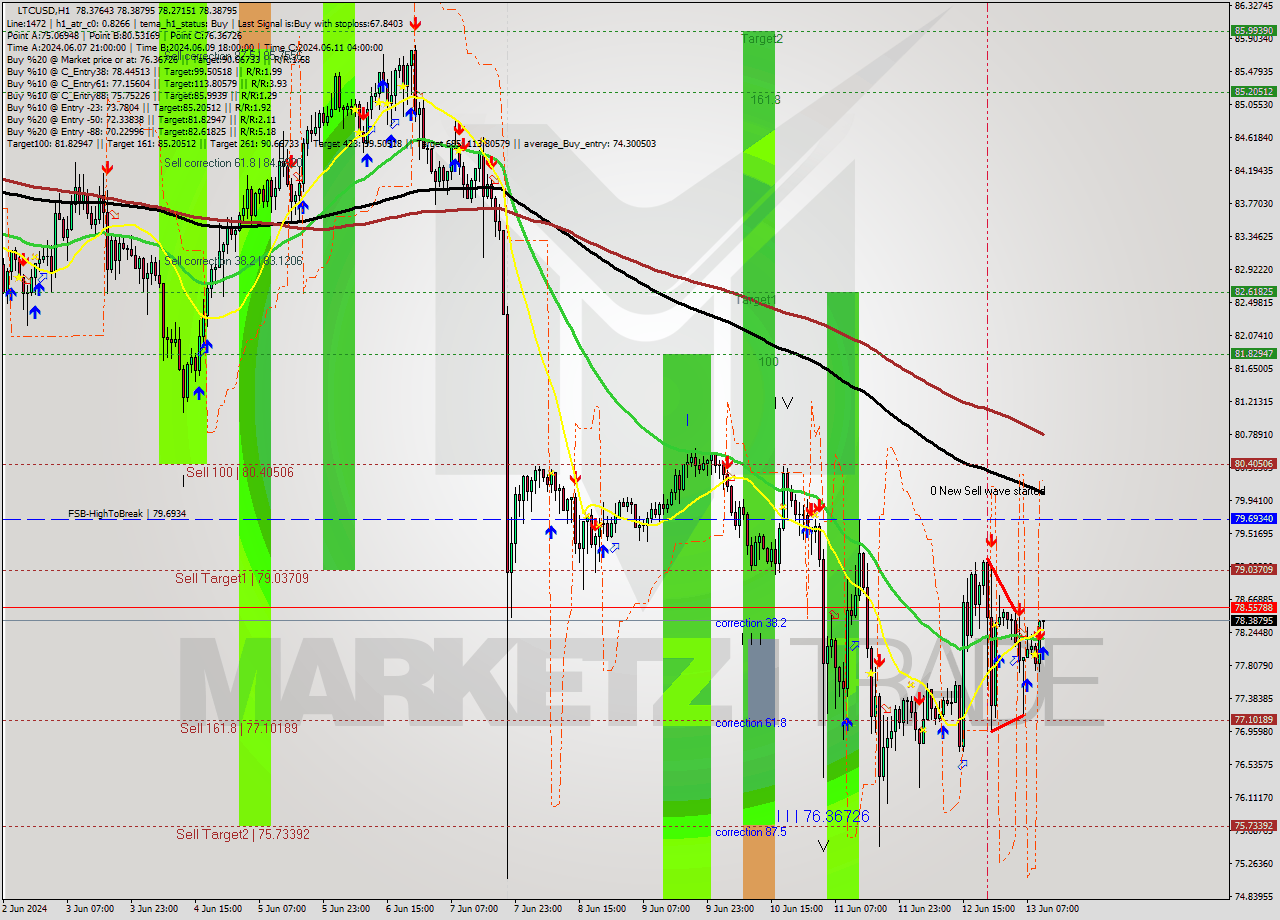This screenshot has width=1280, height=920.
Task: Click the green 82.61825 price tag
Action: [1254, 292]
